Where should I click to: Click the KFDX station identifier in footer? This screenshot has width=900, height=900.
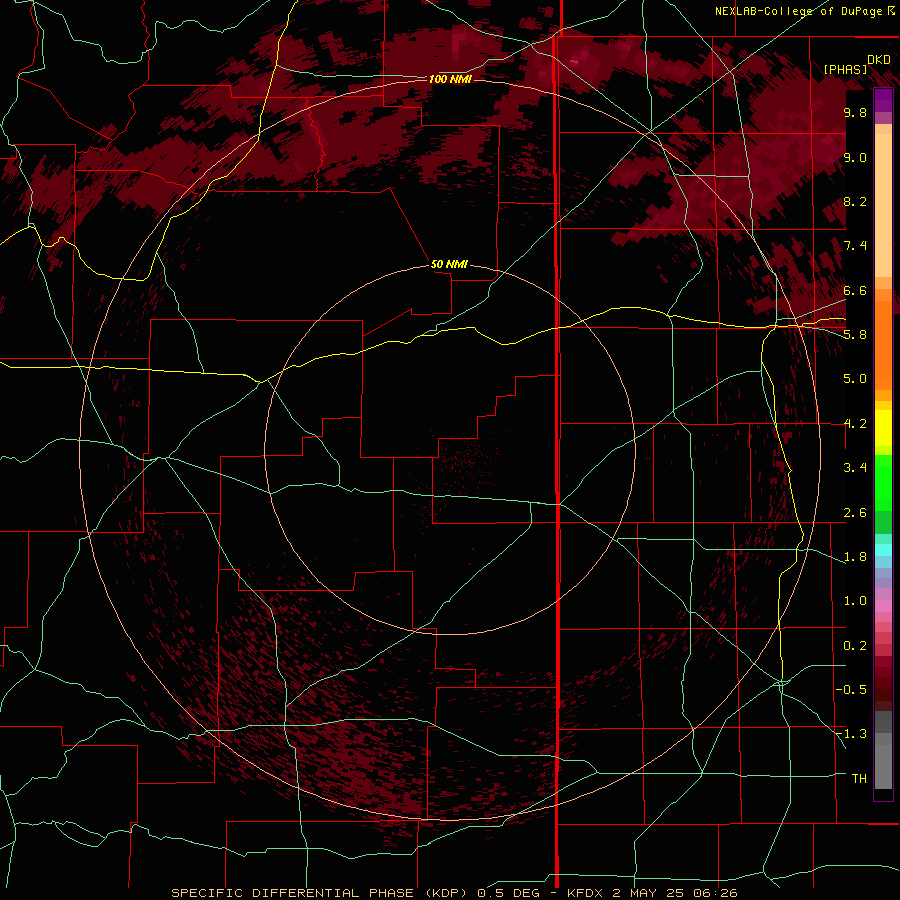pos(585,893)
